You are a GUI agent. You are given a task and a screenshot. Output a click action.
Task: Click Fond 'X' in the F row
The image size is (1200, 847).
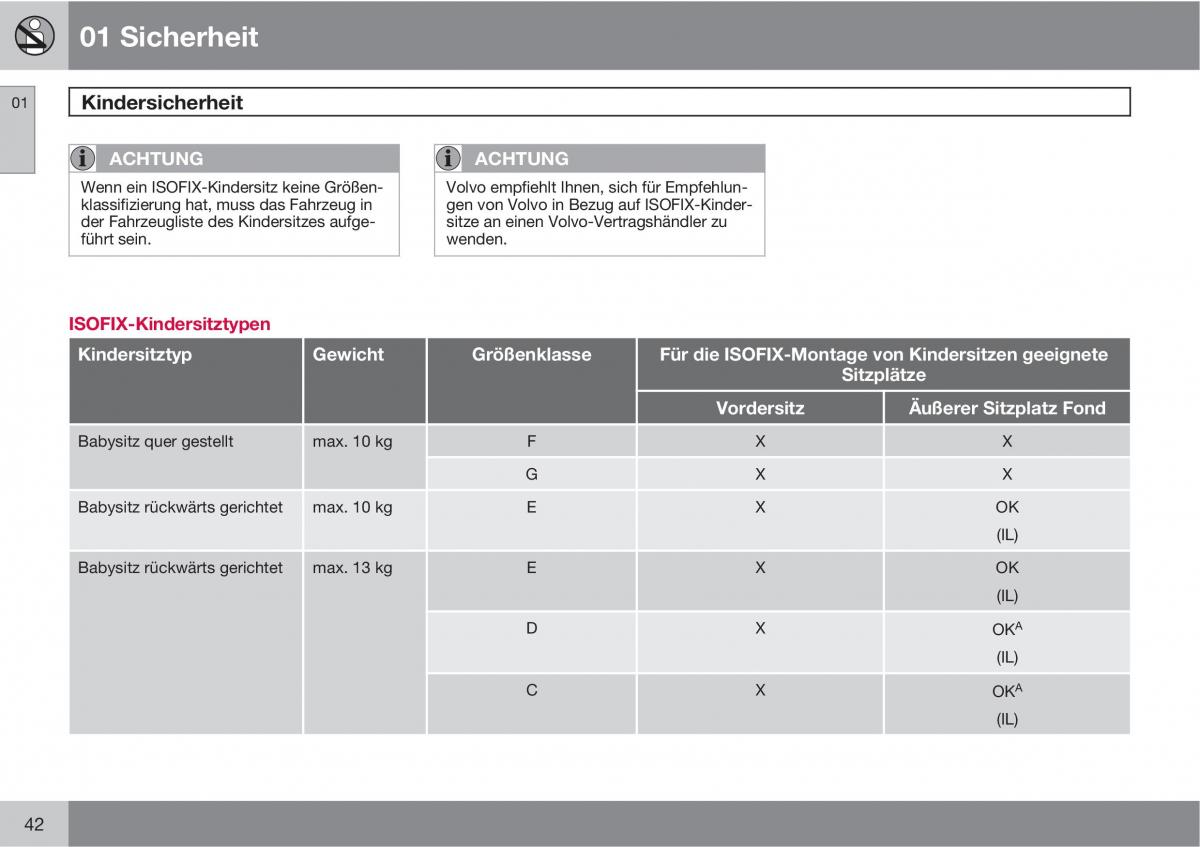click(1007, 441)
